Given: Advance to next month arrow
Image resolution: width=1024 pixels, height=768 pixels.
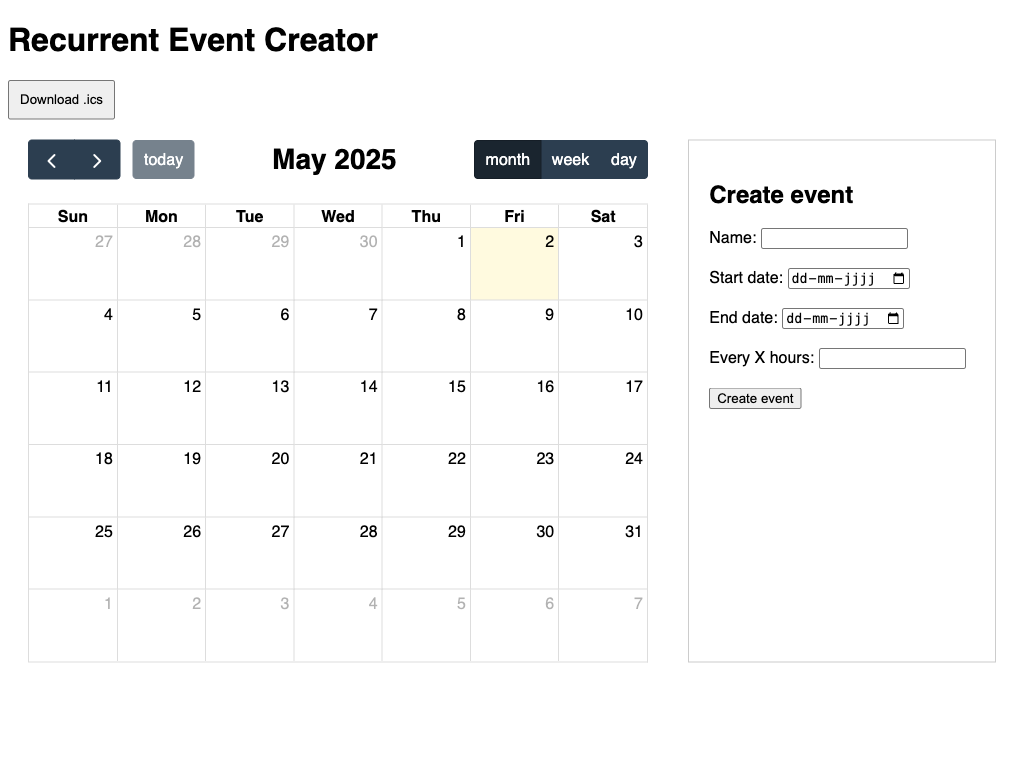Looking at the screenshot, I should point(97,160).
